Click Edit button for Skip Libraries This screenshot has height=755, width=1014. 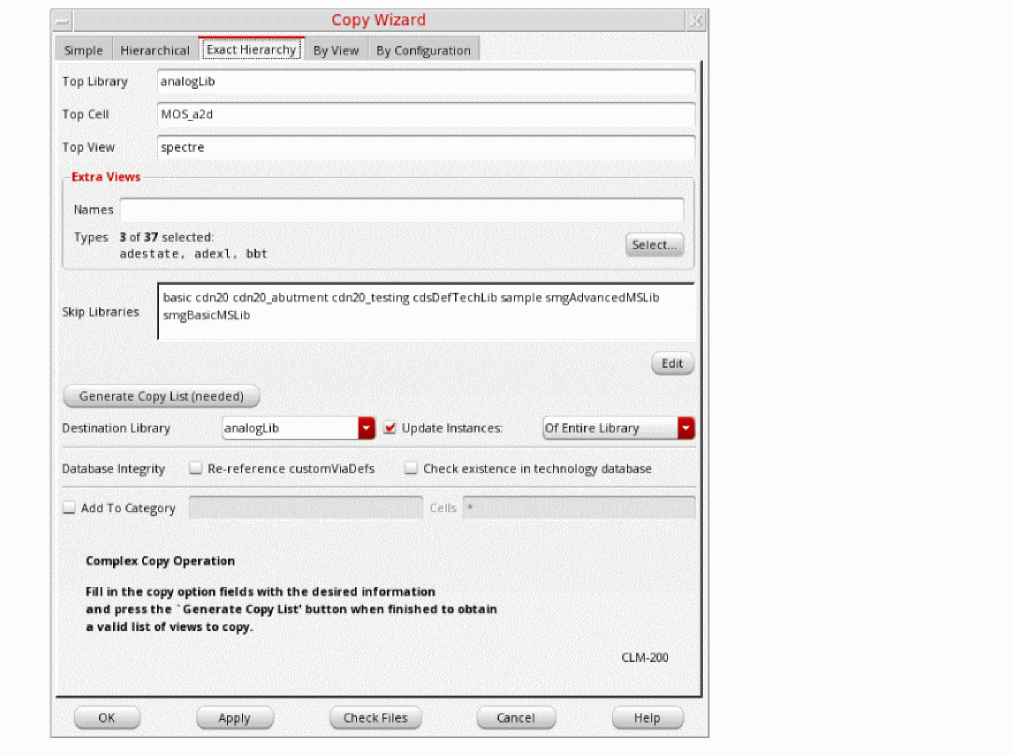pyautogui.click(x=672, y=364)
